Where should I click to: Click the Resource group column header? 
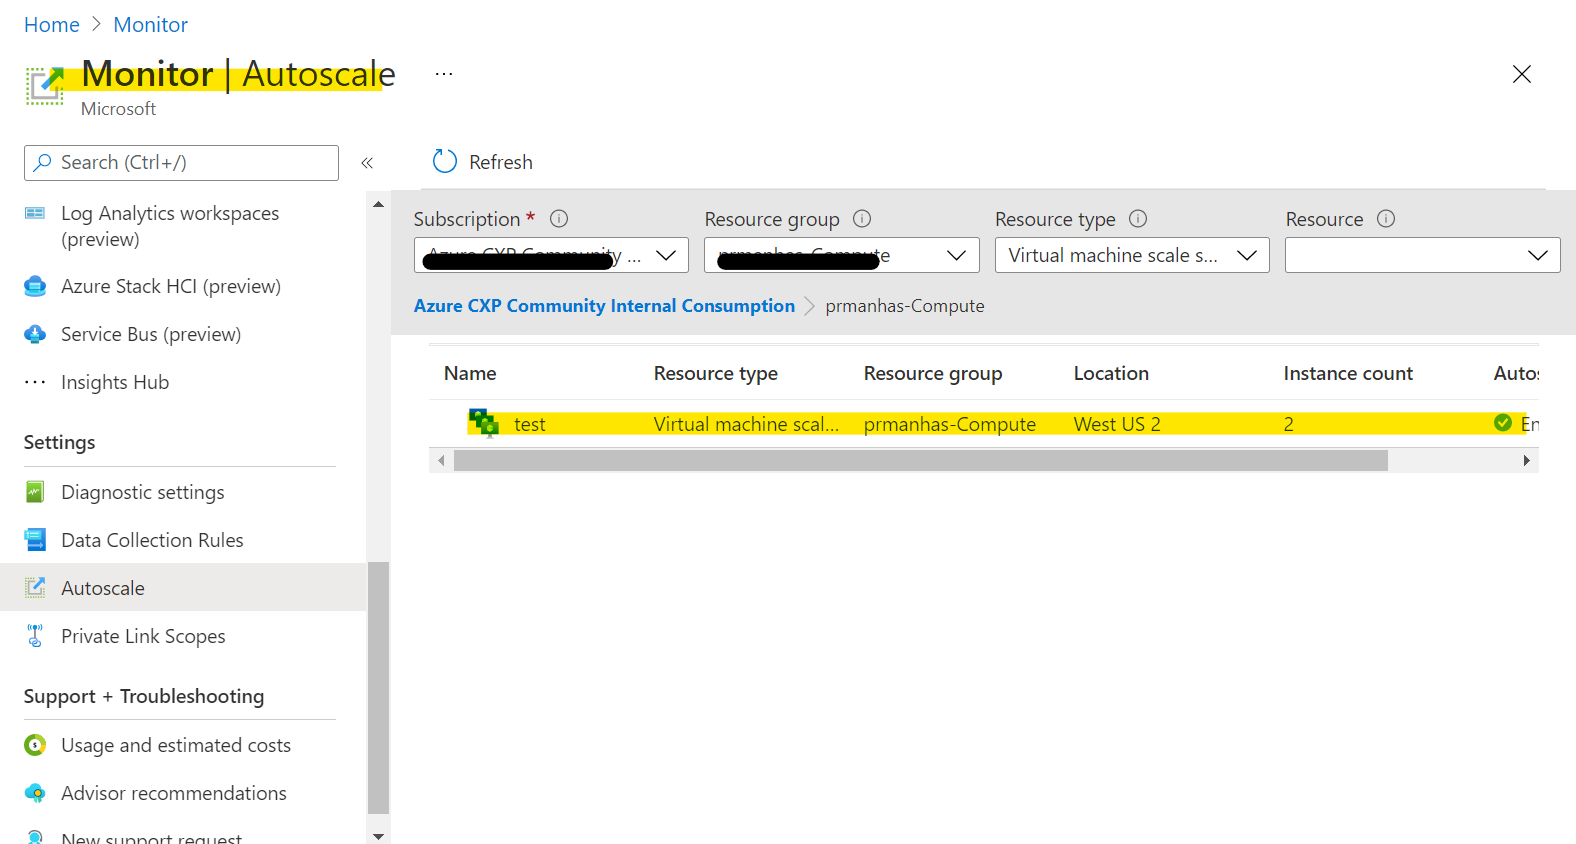933,373
